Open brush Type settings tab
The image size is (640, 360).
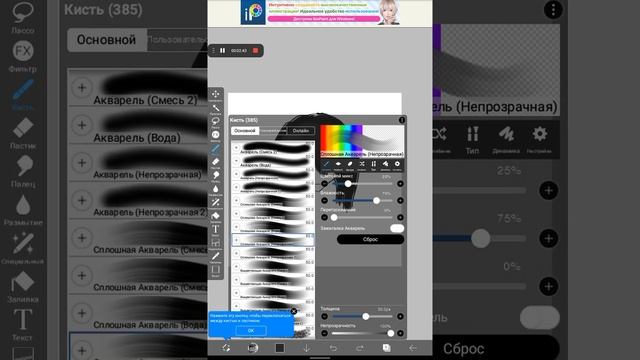[373, 164]
